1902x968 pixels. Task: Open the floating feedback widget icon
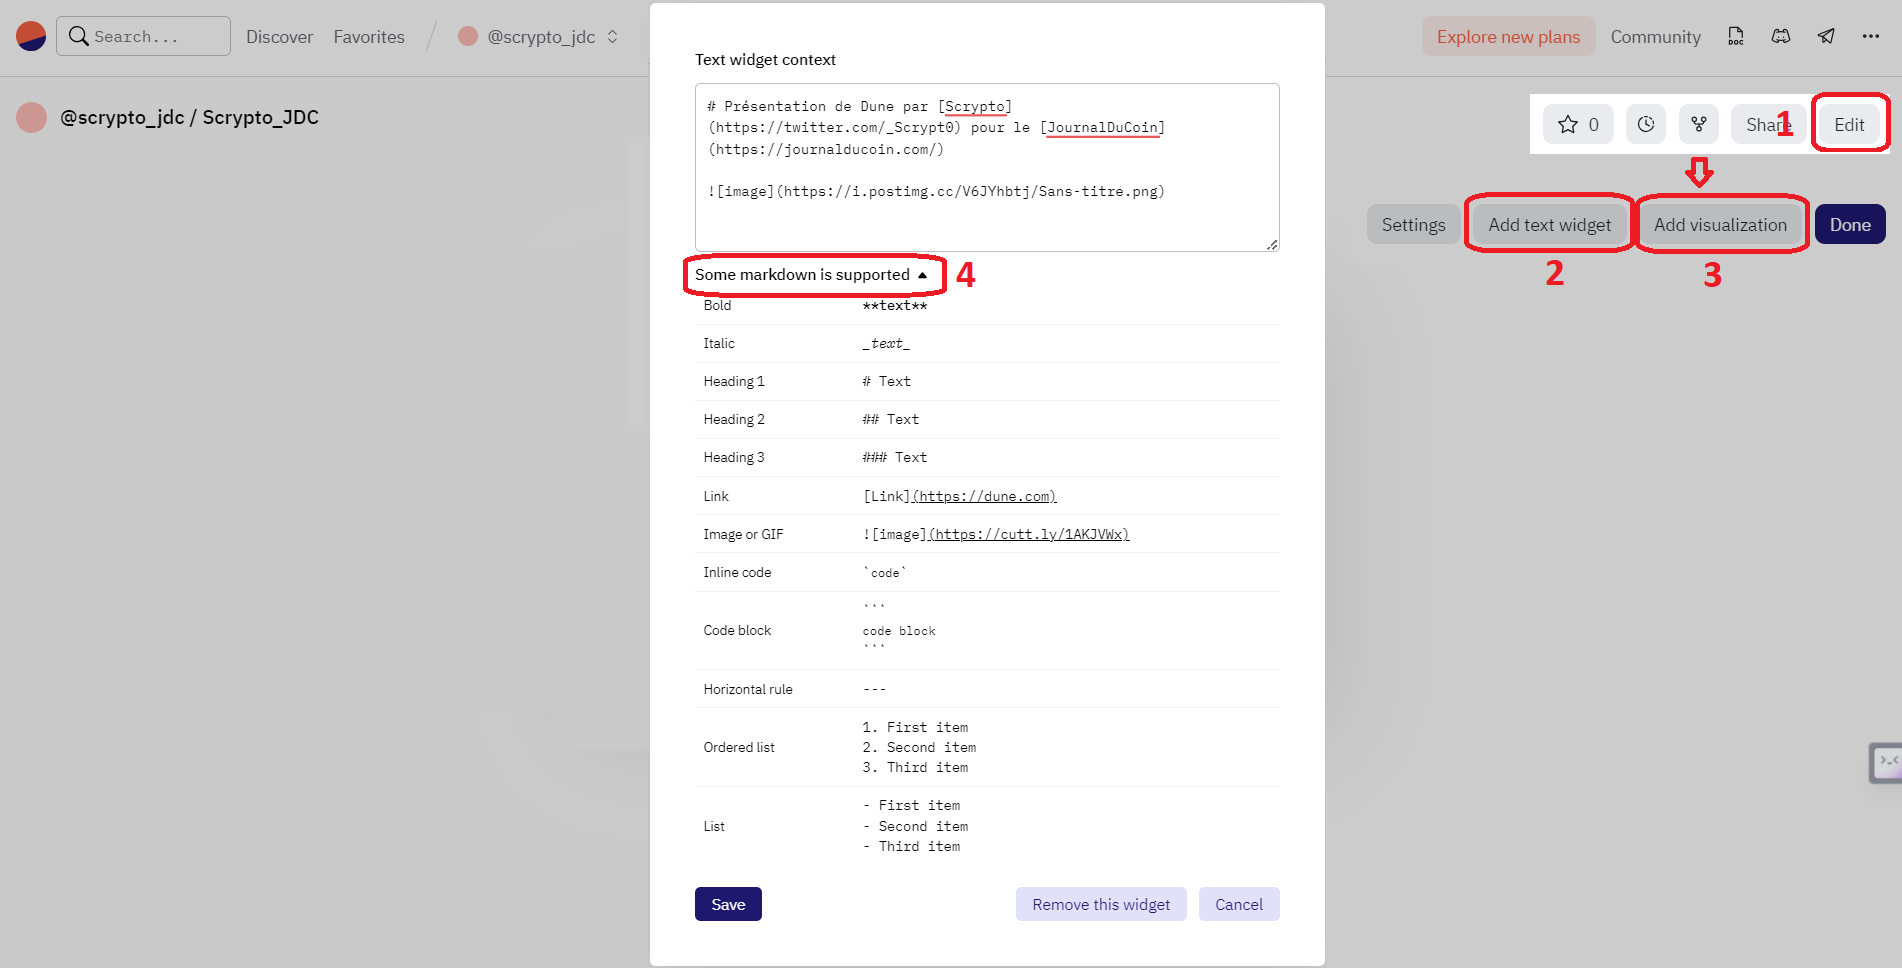pos(1886,764)
